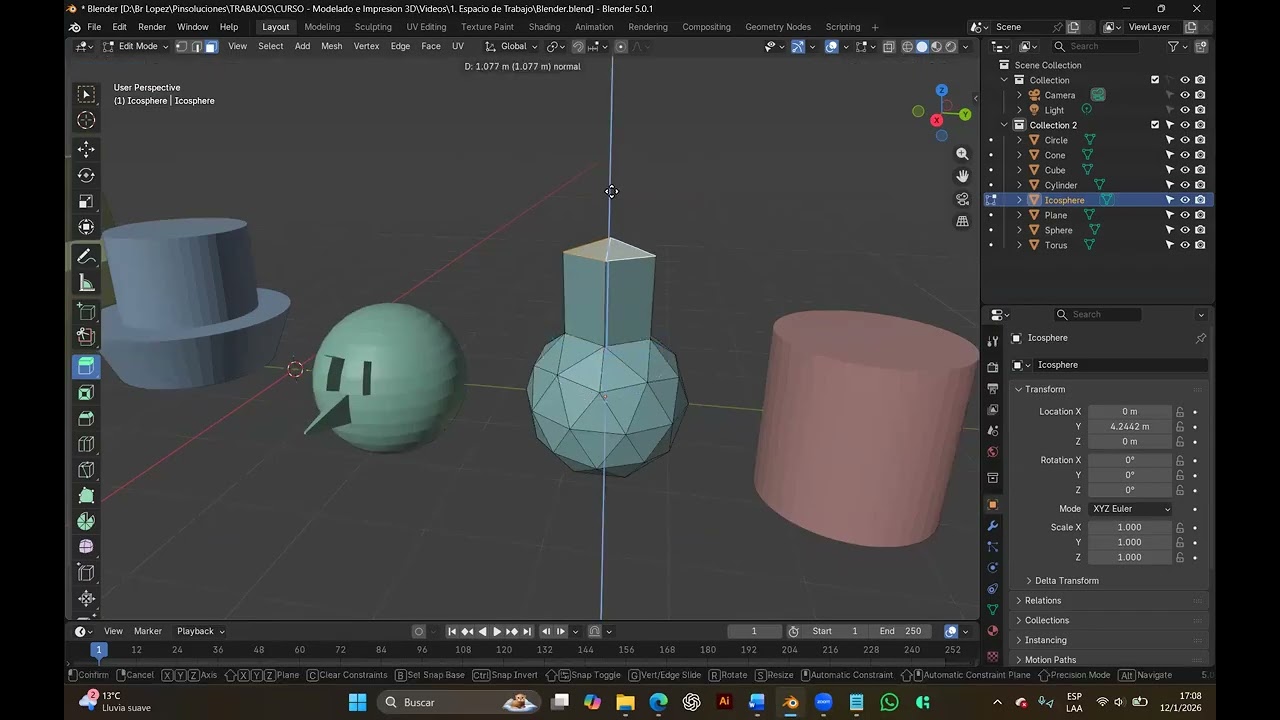The image size is (1280, 720).
Task: Switch perspective/orthographic grid icon
Action: [x=962, y=221]
